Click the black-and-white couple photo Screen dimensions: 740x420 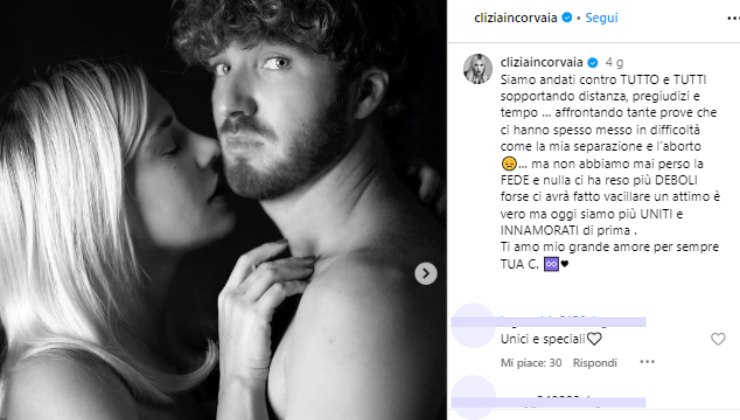point(223,210)
